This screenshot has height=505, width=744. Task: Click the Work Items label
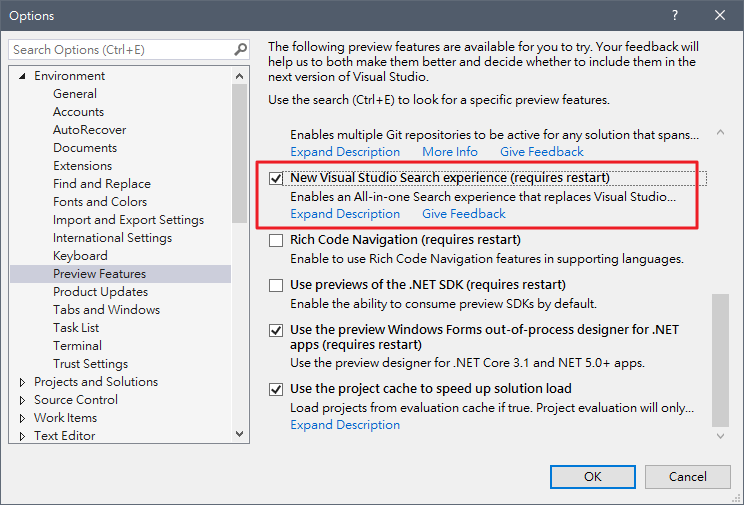click(65, 418)
